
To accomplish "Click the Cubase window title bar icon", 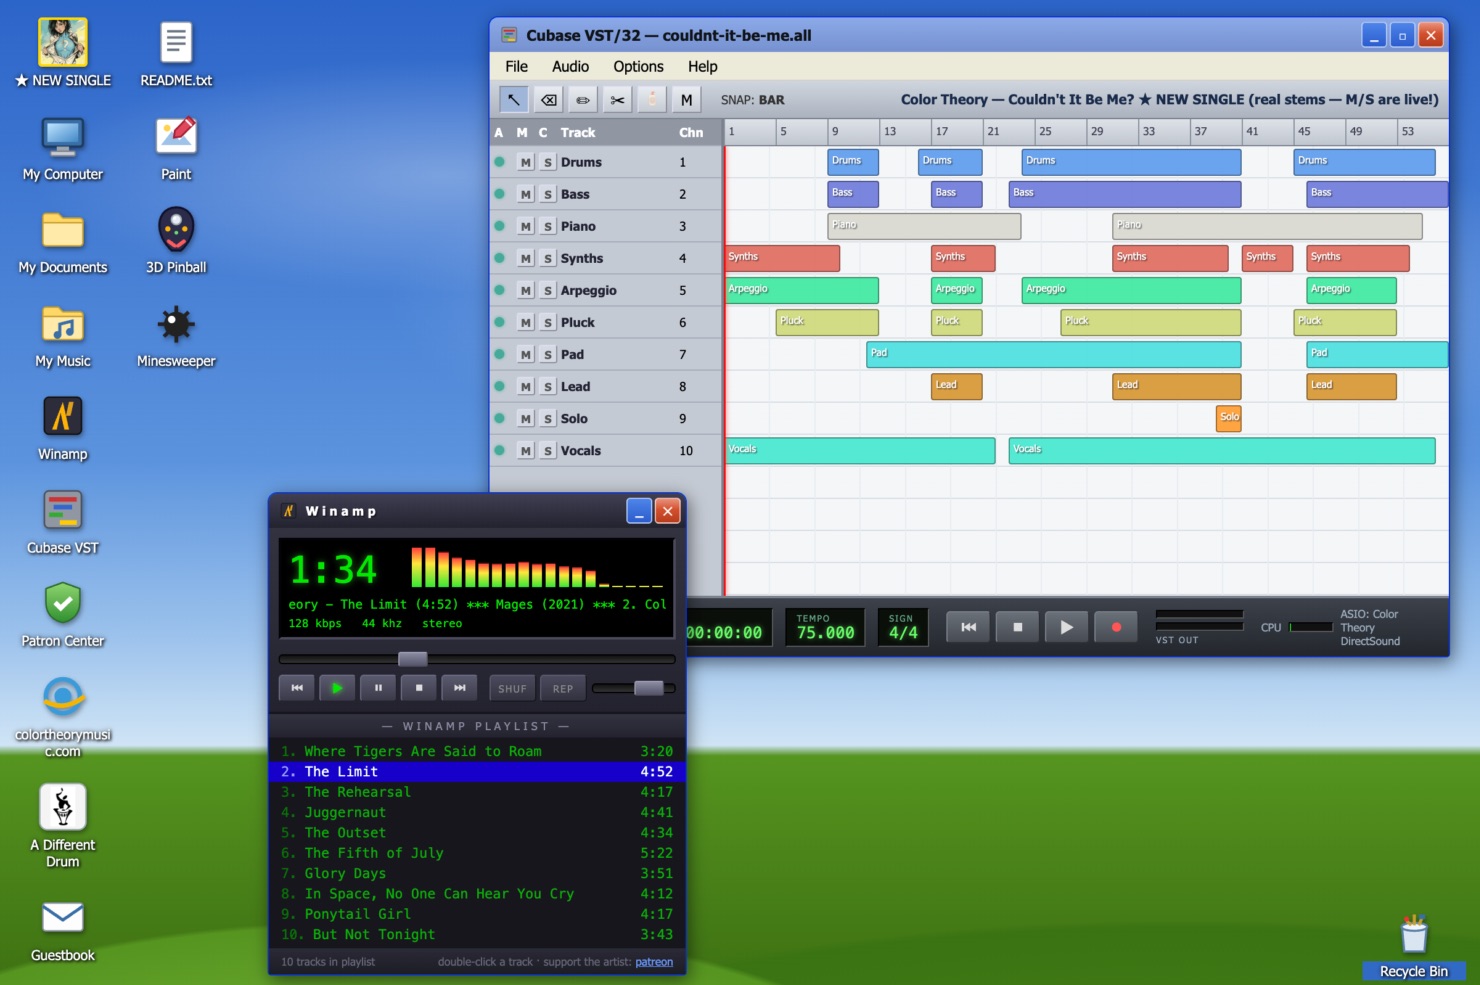I will (508, 35).
